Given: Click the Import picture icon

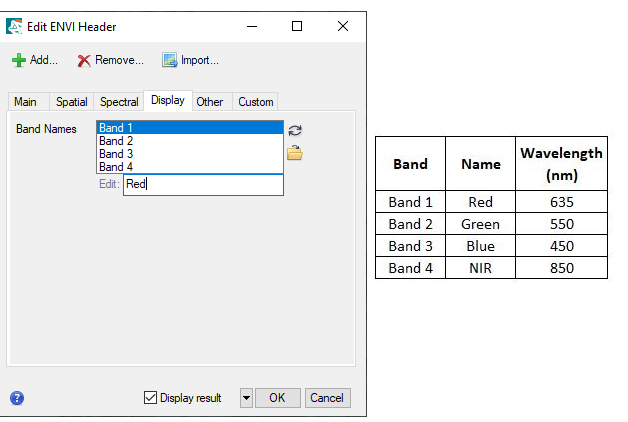Looking at the screenshot, I should (x=170, y=60).
